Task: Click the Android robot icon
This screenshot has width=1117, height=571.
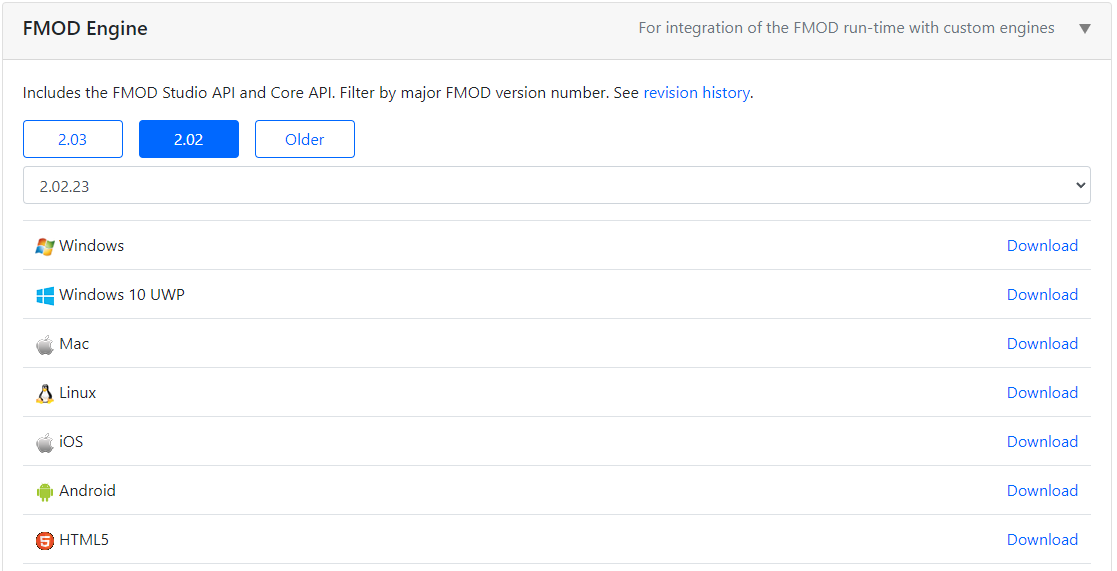Action: [45, 491]
